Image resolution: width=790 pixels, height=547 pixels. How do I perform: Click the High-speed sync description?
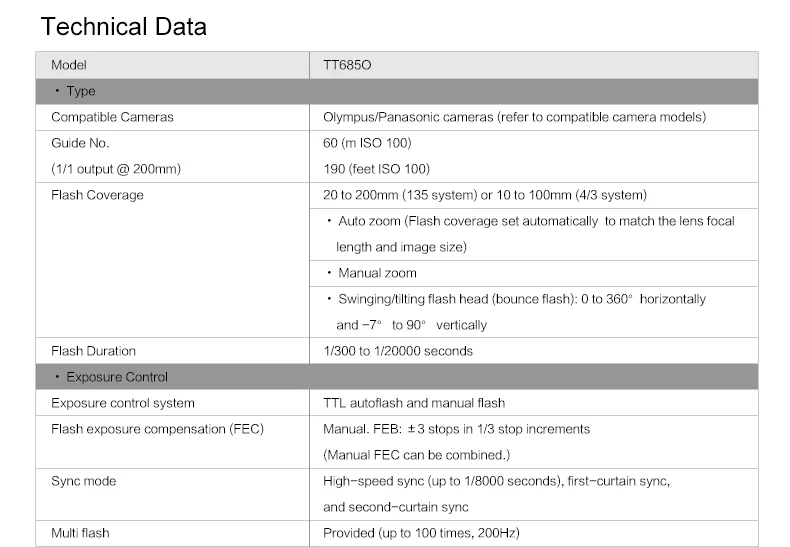(496, 494)
